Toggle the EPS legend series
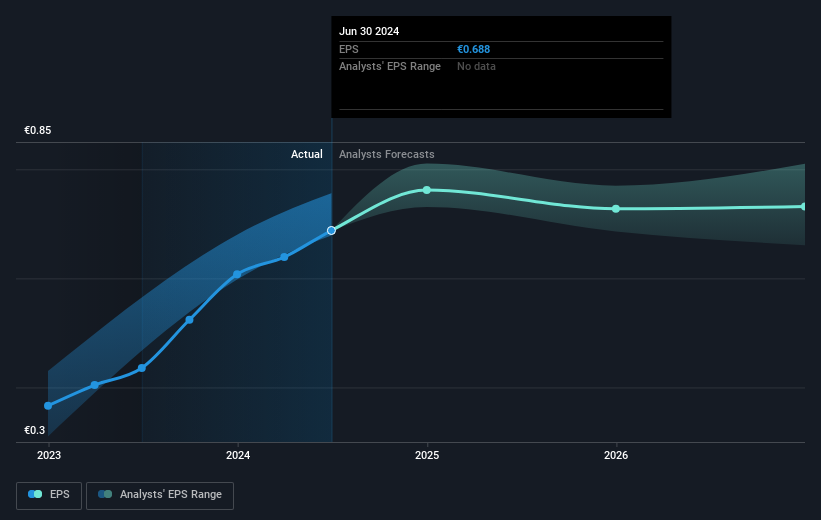The image size is (821, 520). (49, 495)
